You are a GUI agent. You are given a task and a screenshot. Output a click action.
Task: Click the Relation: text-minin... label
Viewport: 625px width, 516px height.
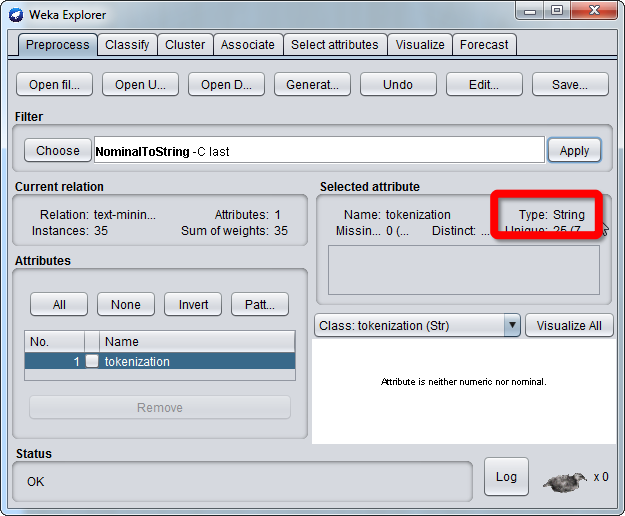pyautogui.click(x=98, y=214)
